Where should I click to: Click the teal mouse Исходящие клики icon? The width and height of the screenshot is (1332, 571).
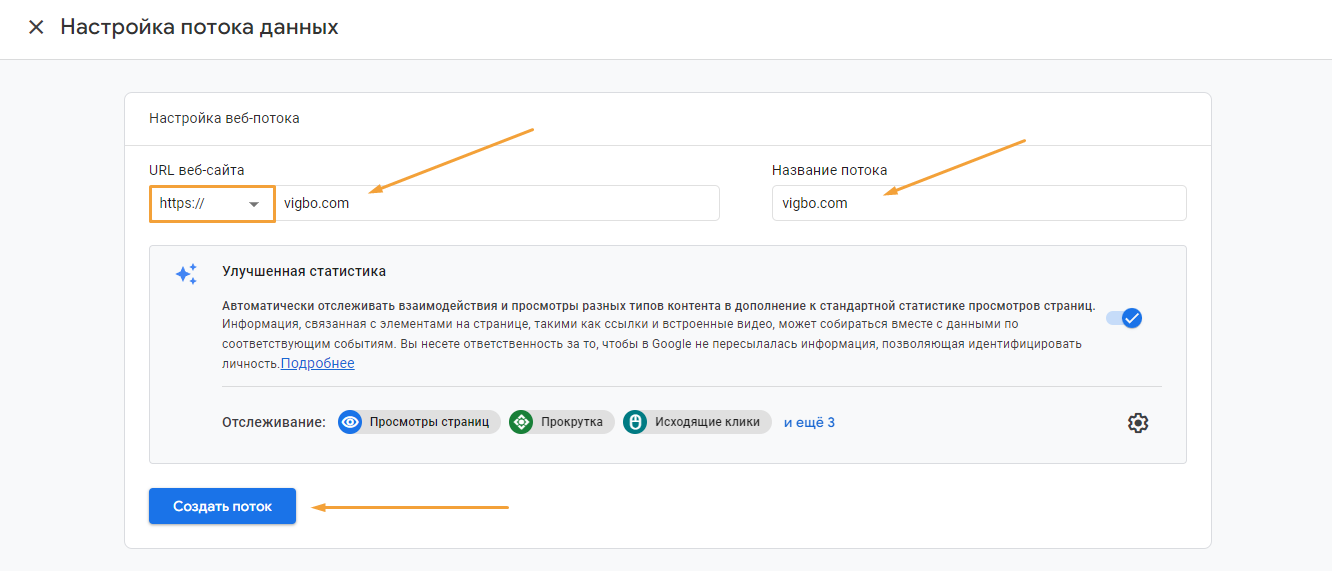click(635, 422)
